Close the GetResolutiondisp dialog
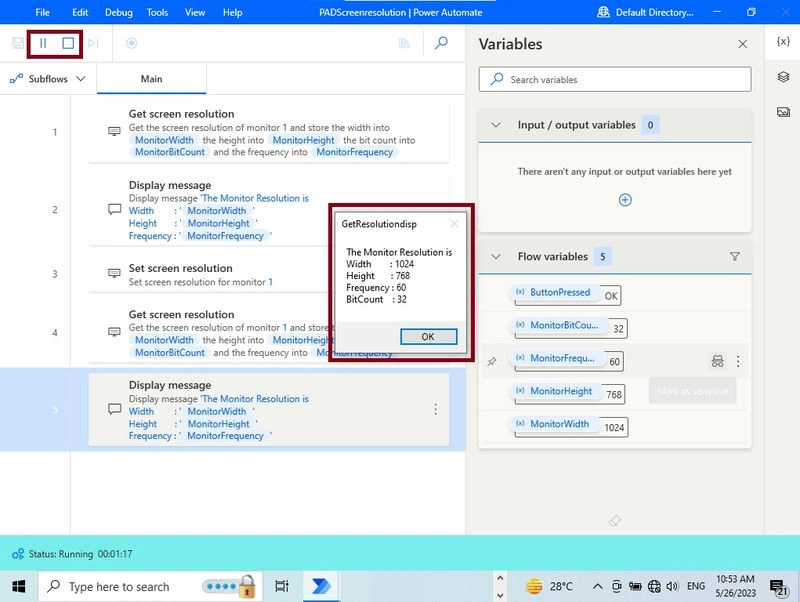 pos(454,223)
